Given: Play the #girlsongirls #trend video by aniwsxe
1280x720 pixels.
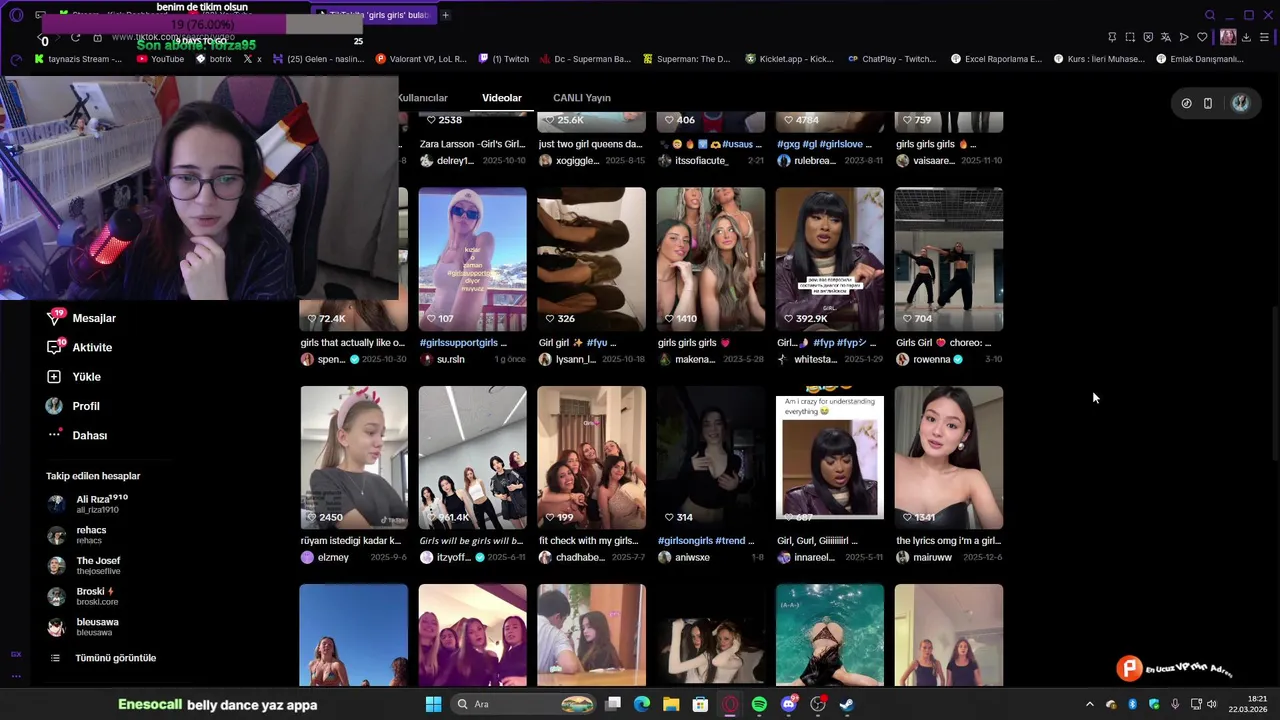Looking at the screenshot, I should (x=711, y=457).
